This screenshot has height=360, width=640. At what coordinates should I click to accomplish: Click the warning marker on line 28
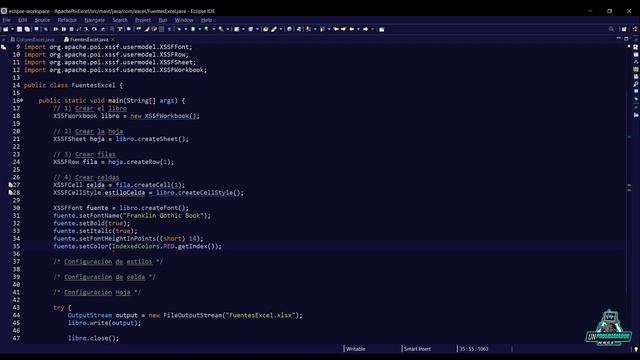tap(11, 193)
